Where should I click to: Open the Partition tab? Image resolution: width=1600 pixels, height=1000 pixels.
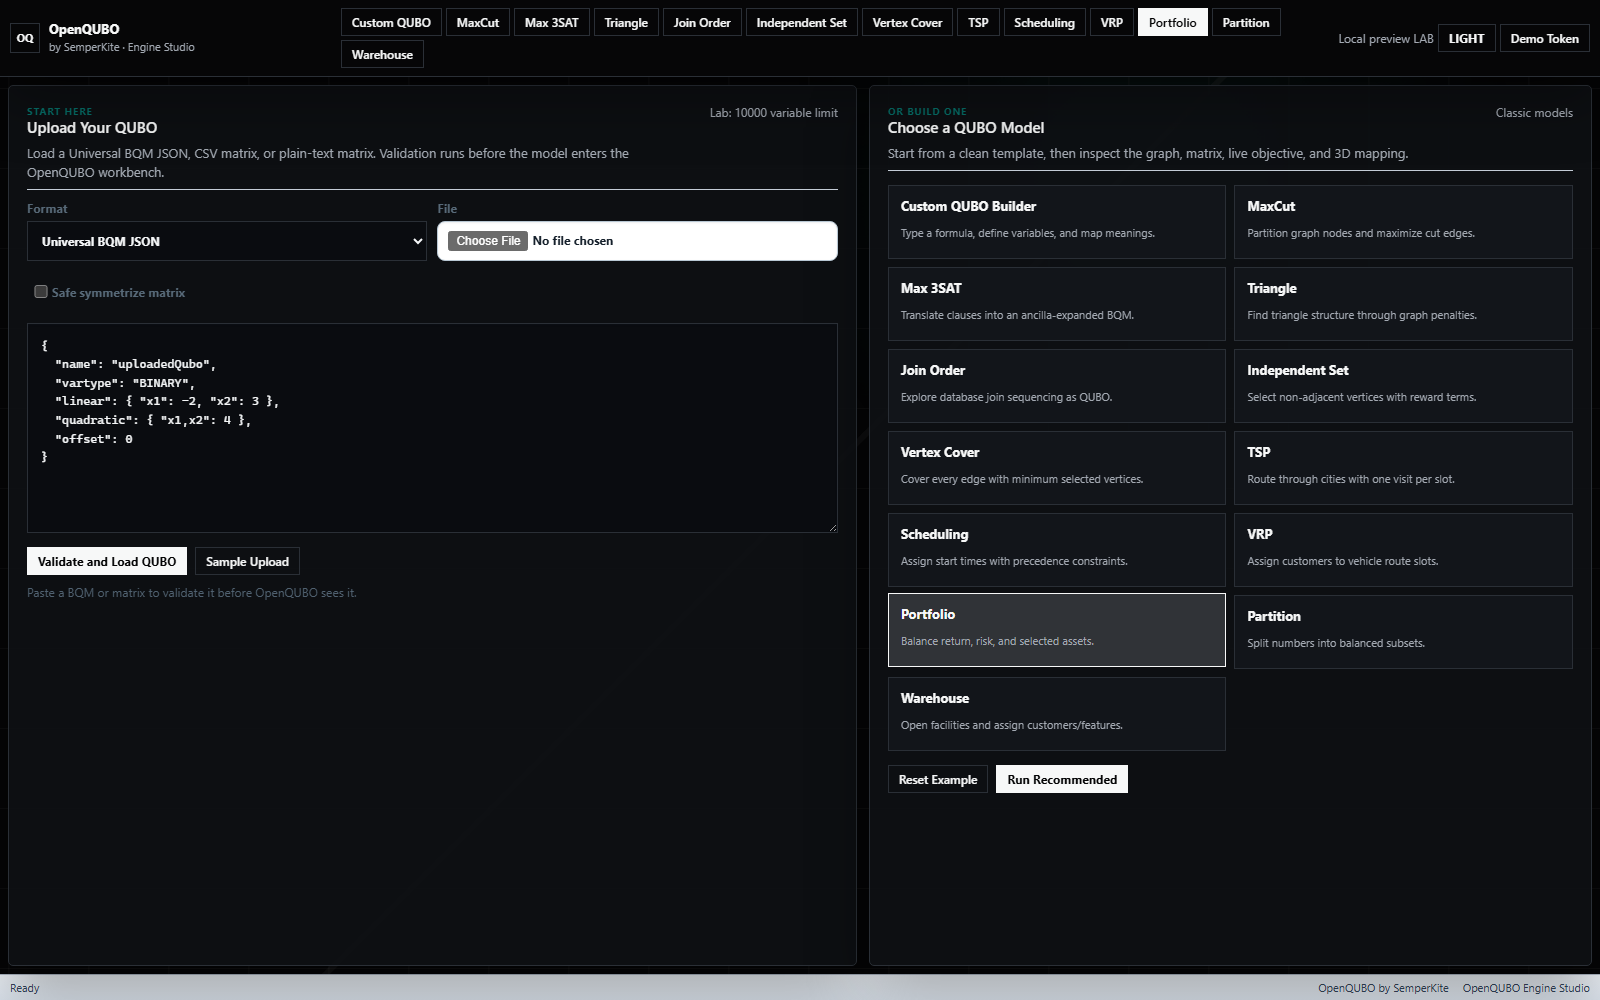point(1246,22)
